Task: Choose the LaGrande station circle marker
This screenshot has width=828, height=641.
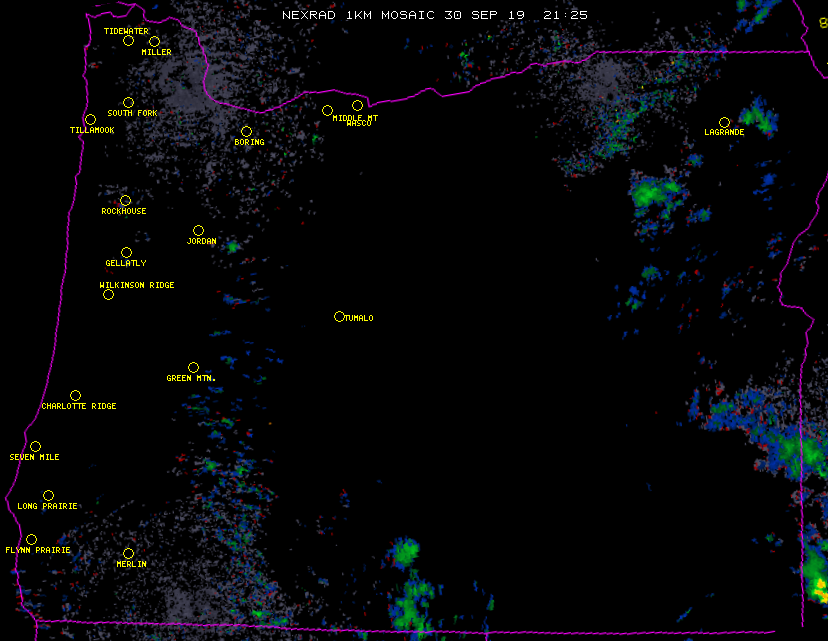Action: point(724,122)
